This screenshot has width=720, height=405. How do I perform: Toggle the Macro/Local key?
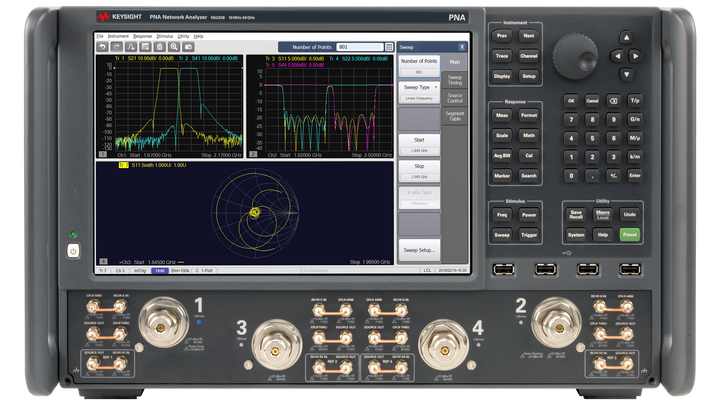(x=603, y=213)
